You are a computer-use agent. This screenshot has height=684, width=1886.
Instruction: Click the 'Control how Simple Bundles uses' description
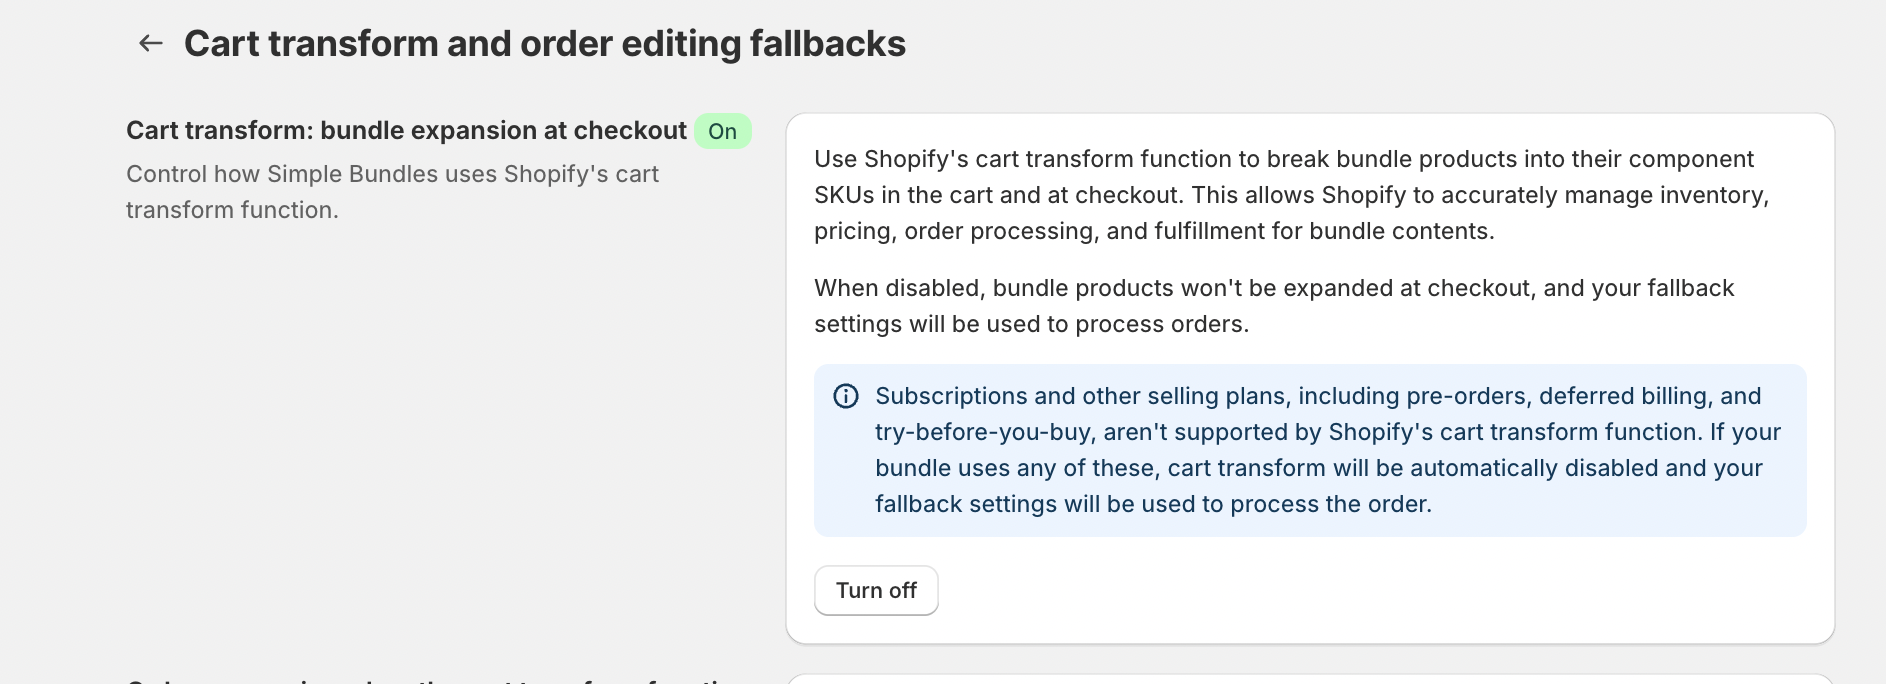pyautogui.click(x=392, y=174)
